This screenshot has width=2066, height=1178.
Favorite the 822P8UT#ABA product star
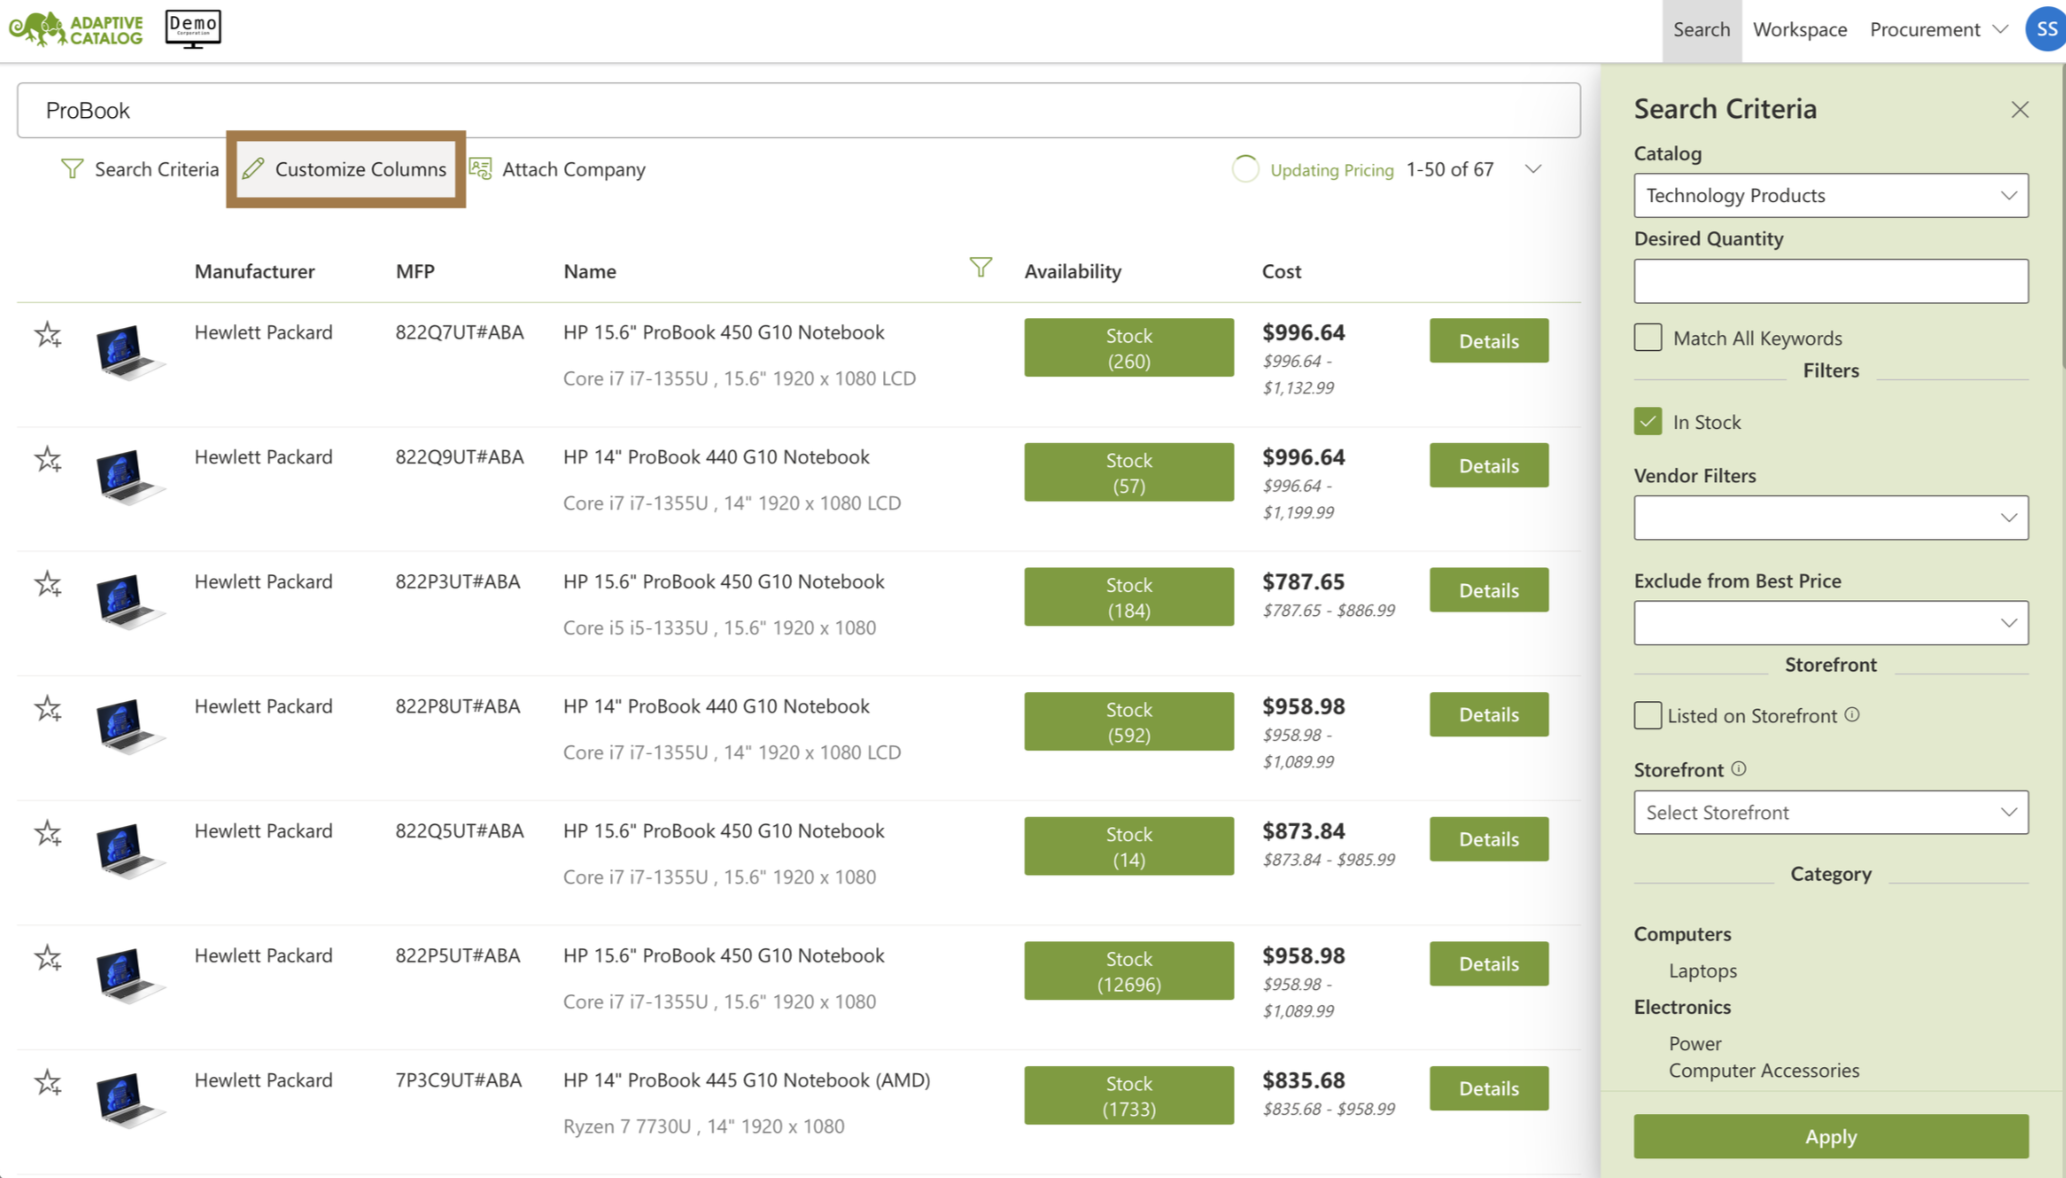pyautogui.click(x=48, y=709)
